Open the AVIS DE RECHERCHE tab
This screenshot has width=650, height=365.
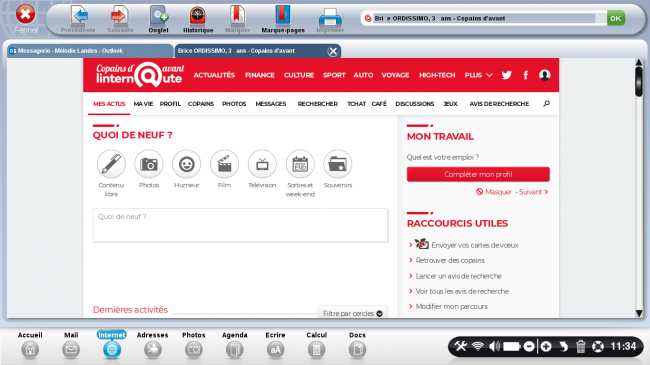[x=499, y=104]
